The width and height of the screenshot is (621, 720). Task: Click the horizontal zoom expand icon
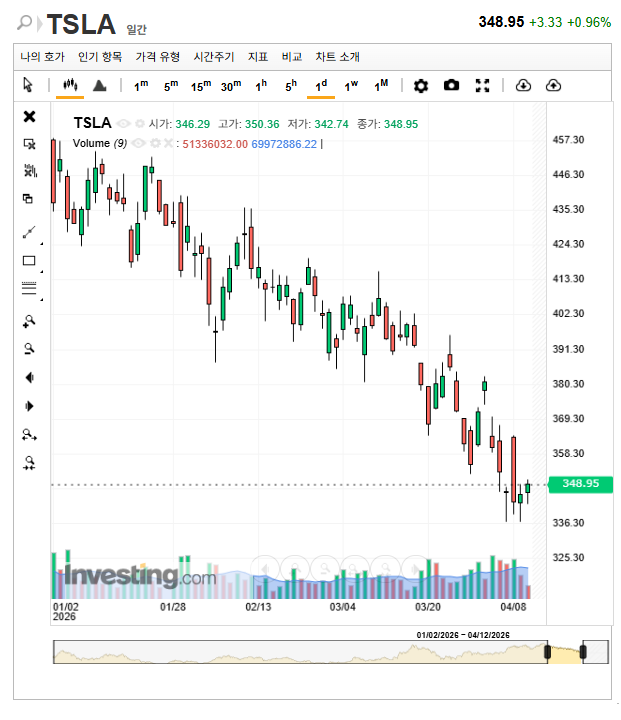click(x=29, y=434)
